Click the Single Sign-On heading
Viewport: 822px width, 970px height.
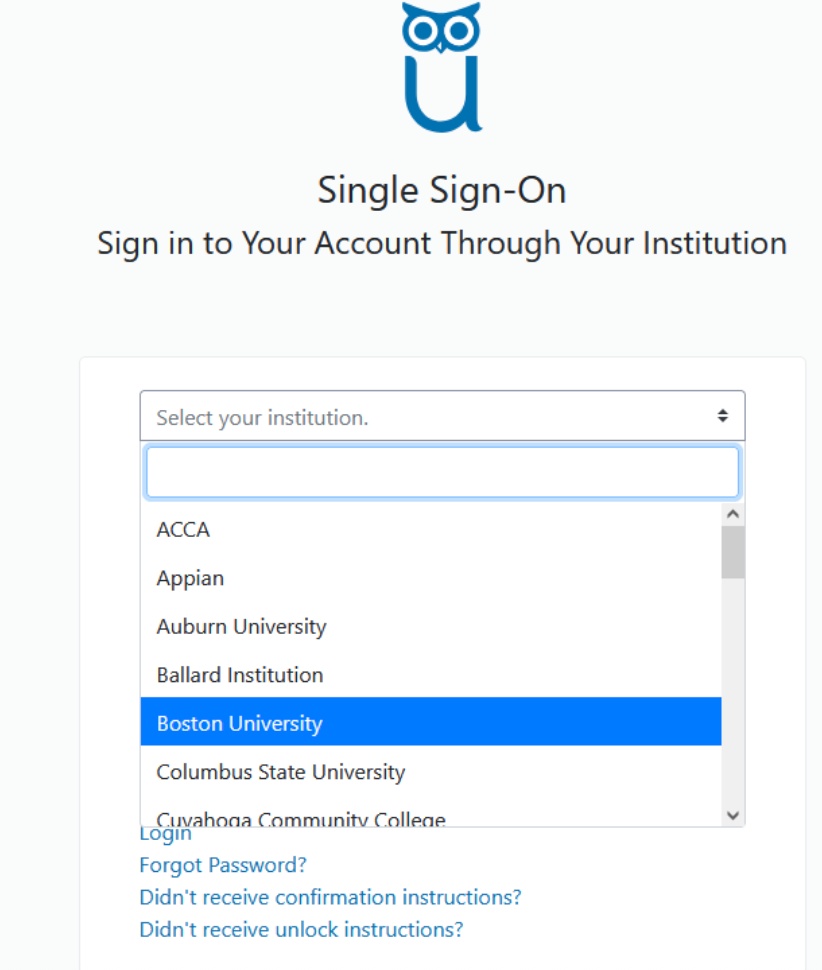[x=442, y=190]
